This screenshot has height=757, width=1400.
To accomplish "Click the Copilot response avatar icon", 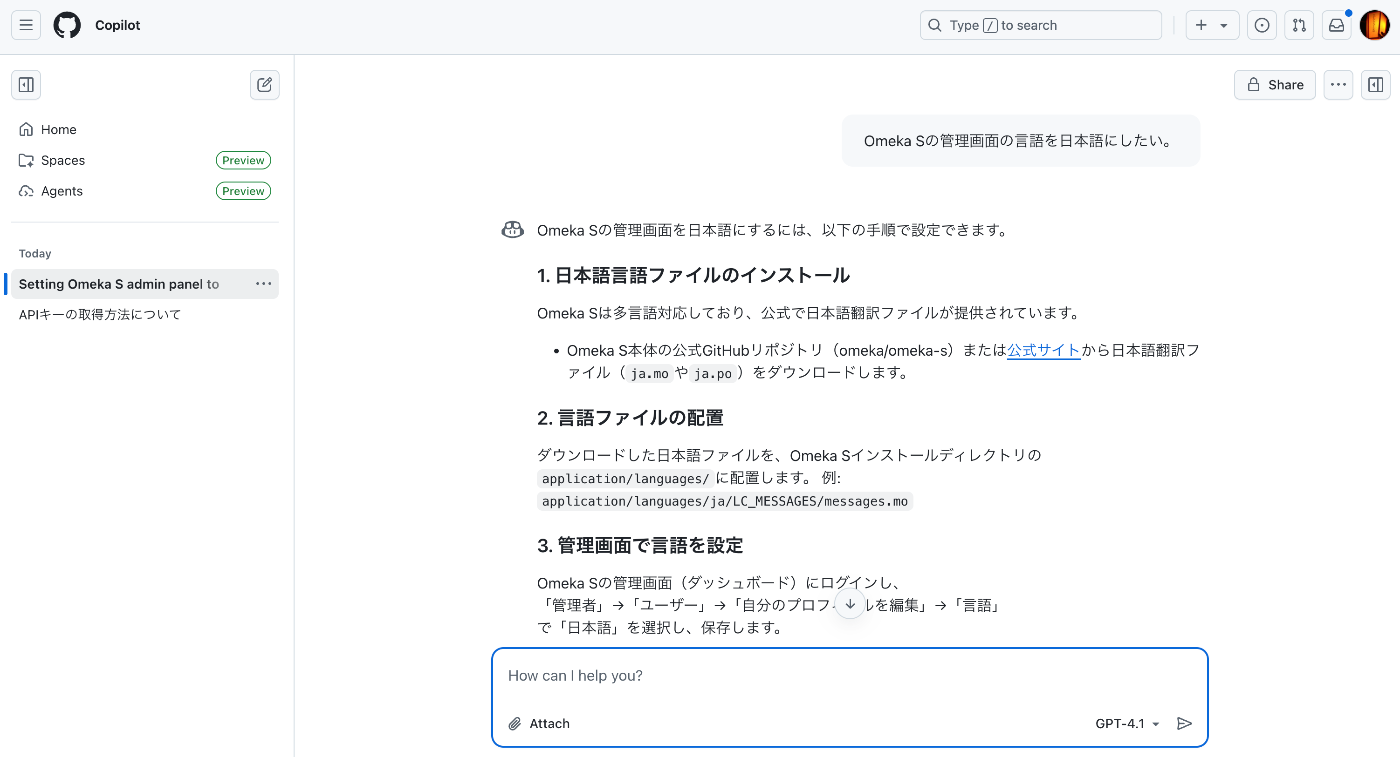I will click(513, 230).
